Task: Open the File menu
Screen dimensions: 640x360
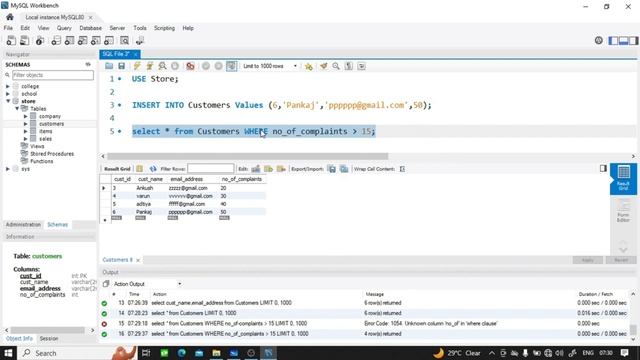Action: coord(8,28)
